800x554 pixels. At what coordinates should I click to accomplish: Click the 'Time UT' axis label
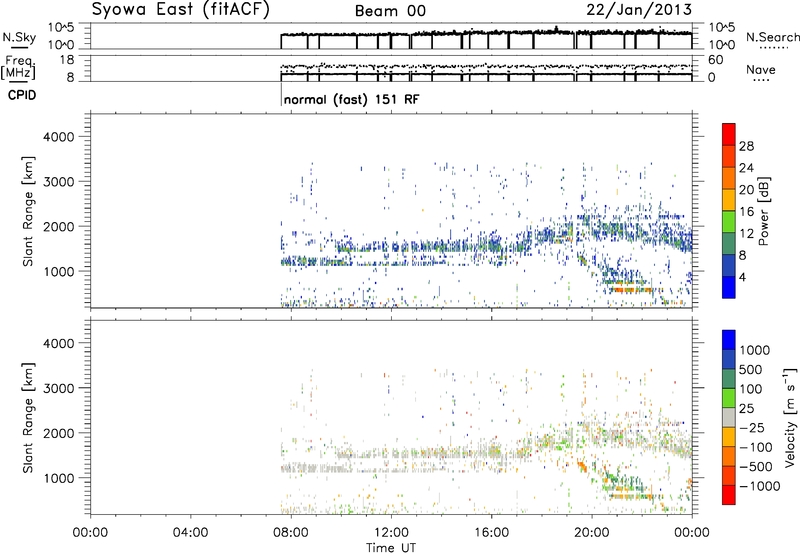tap(391, 548)
